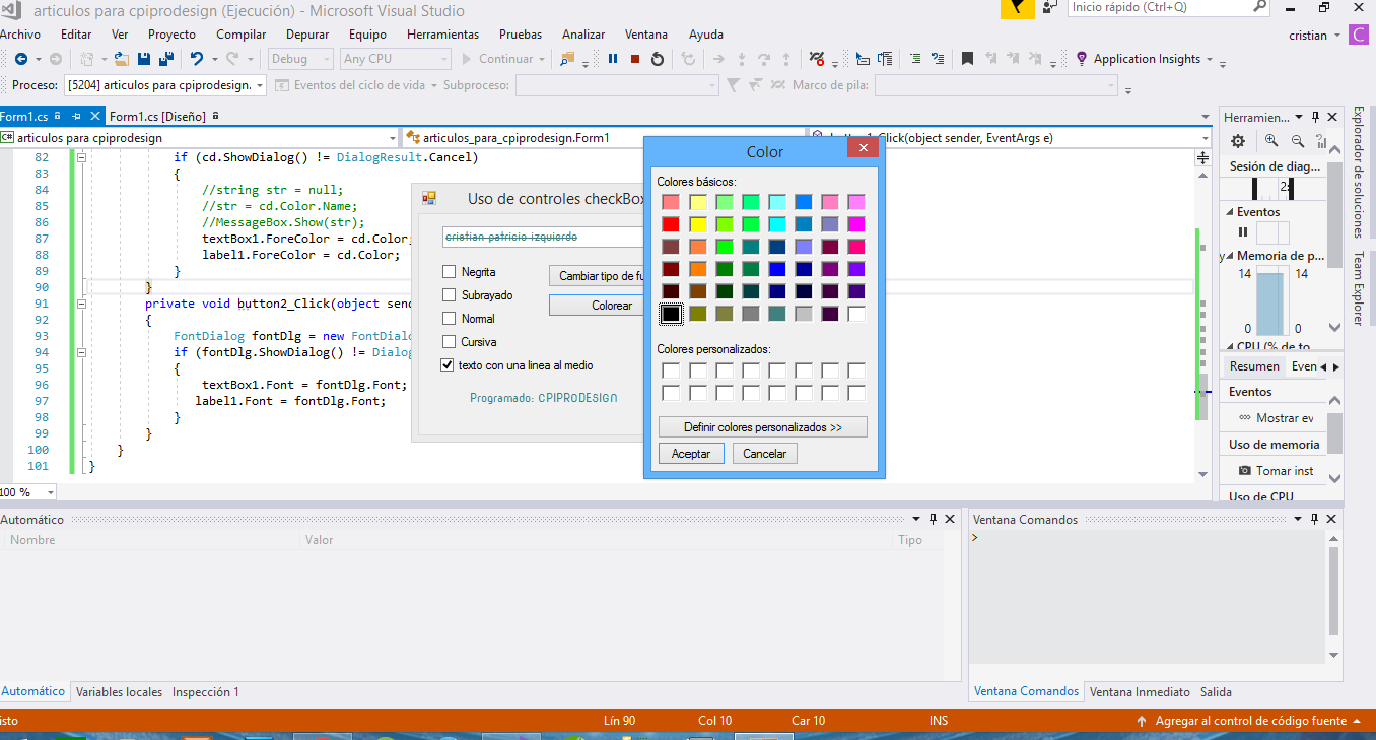
Task: Click the Save All icon
Action: coord(167,58)
